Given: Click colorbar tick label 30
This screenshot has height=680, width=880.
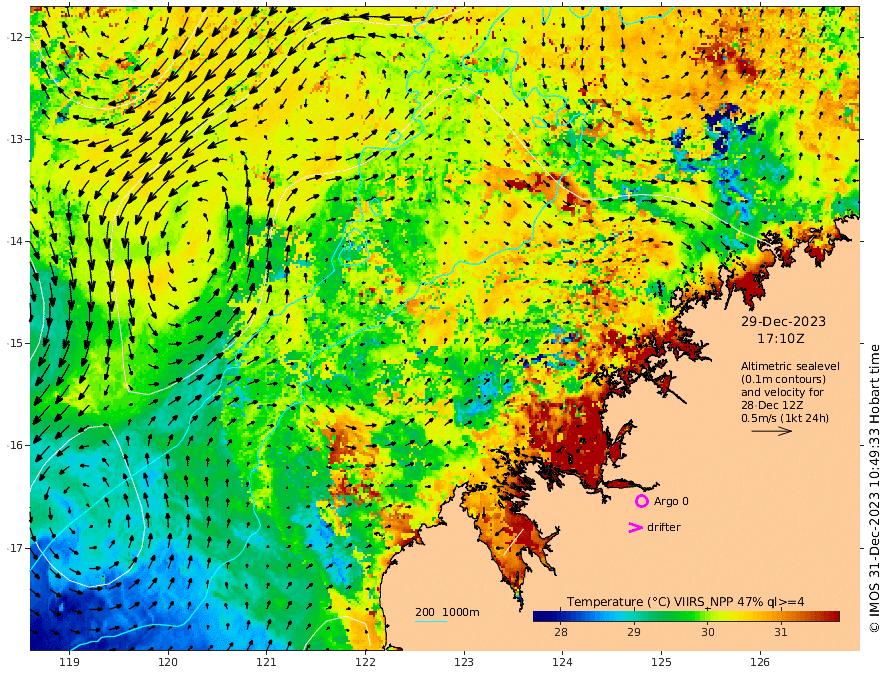Looking at the screenshot, I should (708, 632).
